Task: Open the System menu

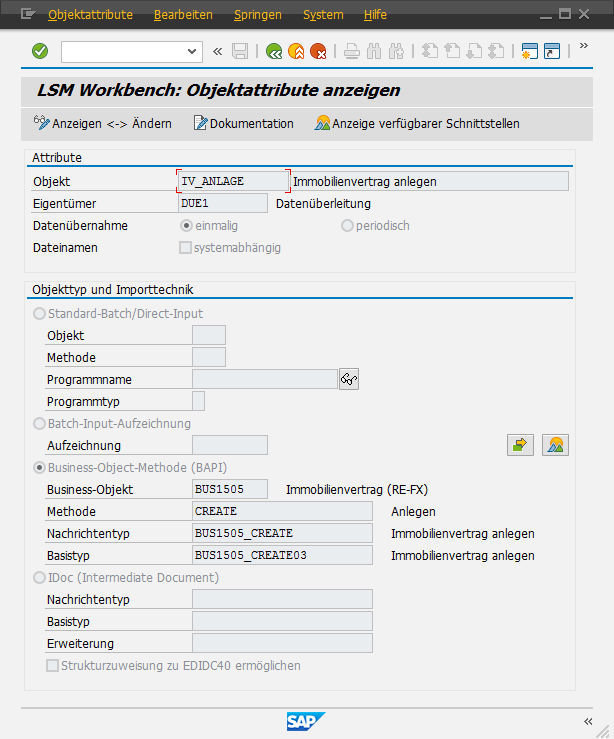Action: [x=323, y=15]
